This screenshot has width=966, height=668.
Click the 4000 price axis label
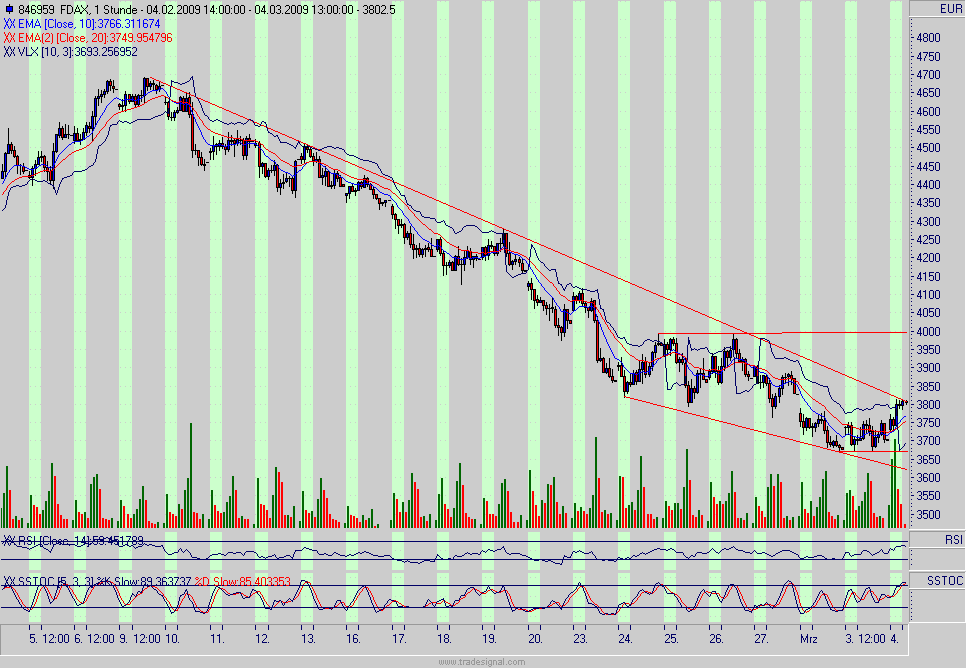point(928,332)
